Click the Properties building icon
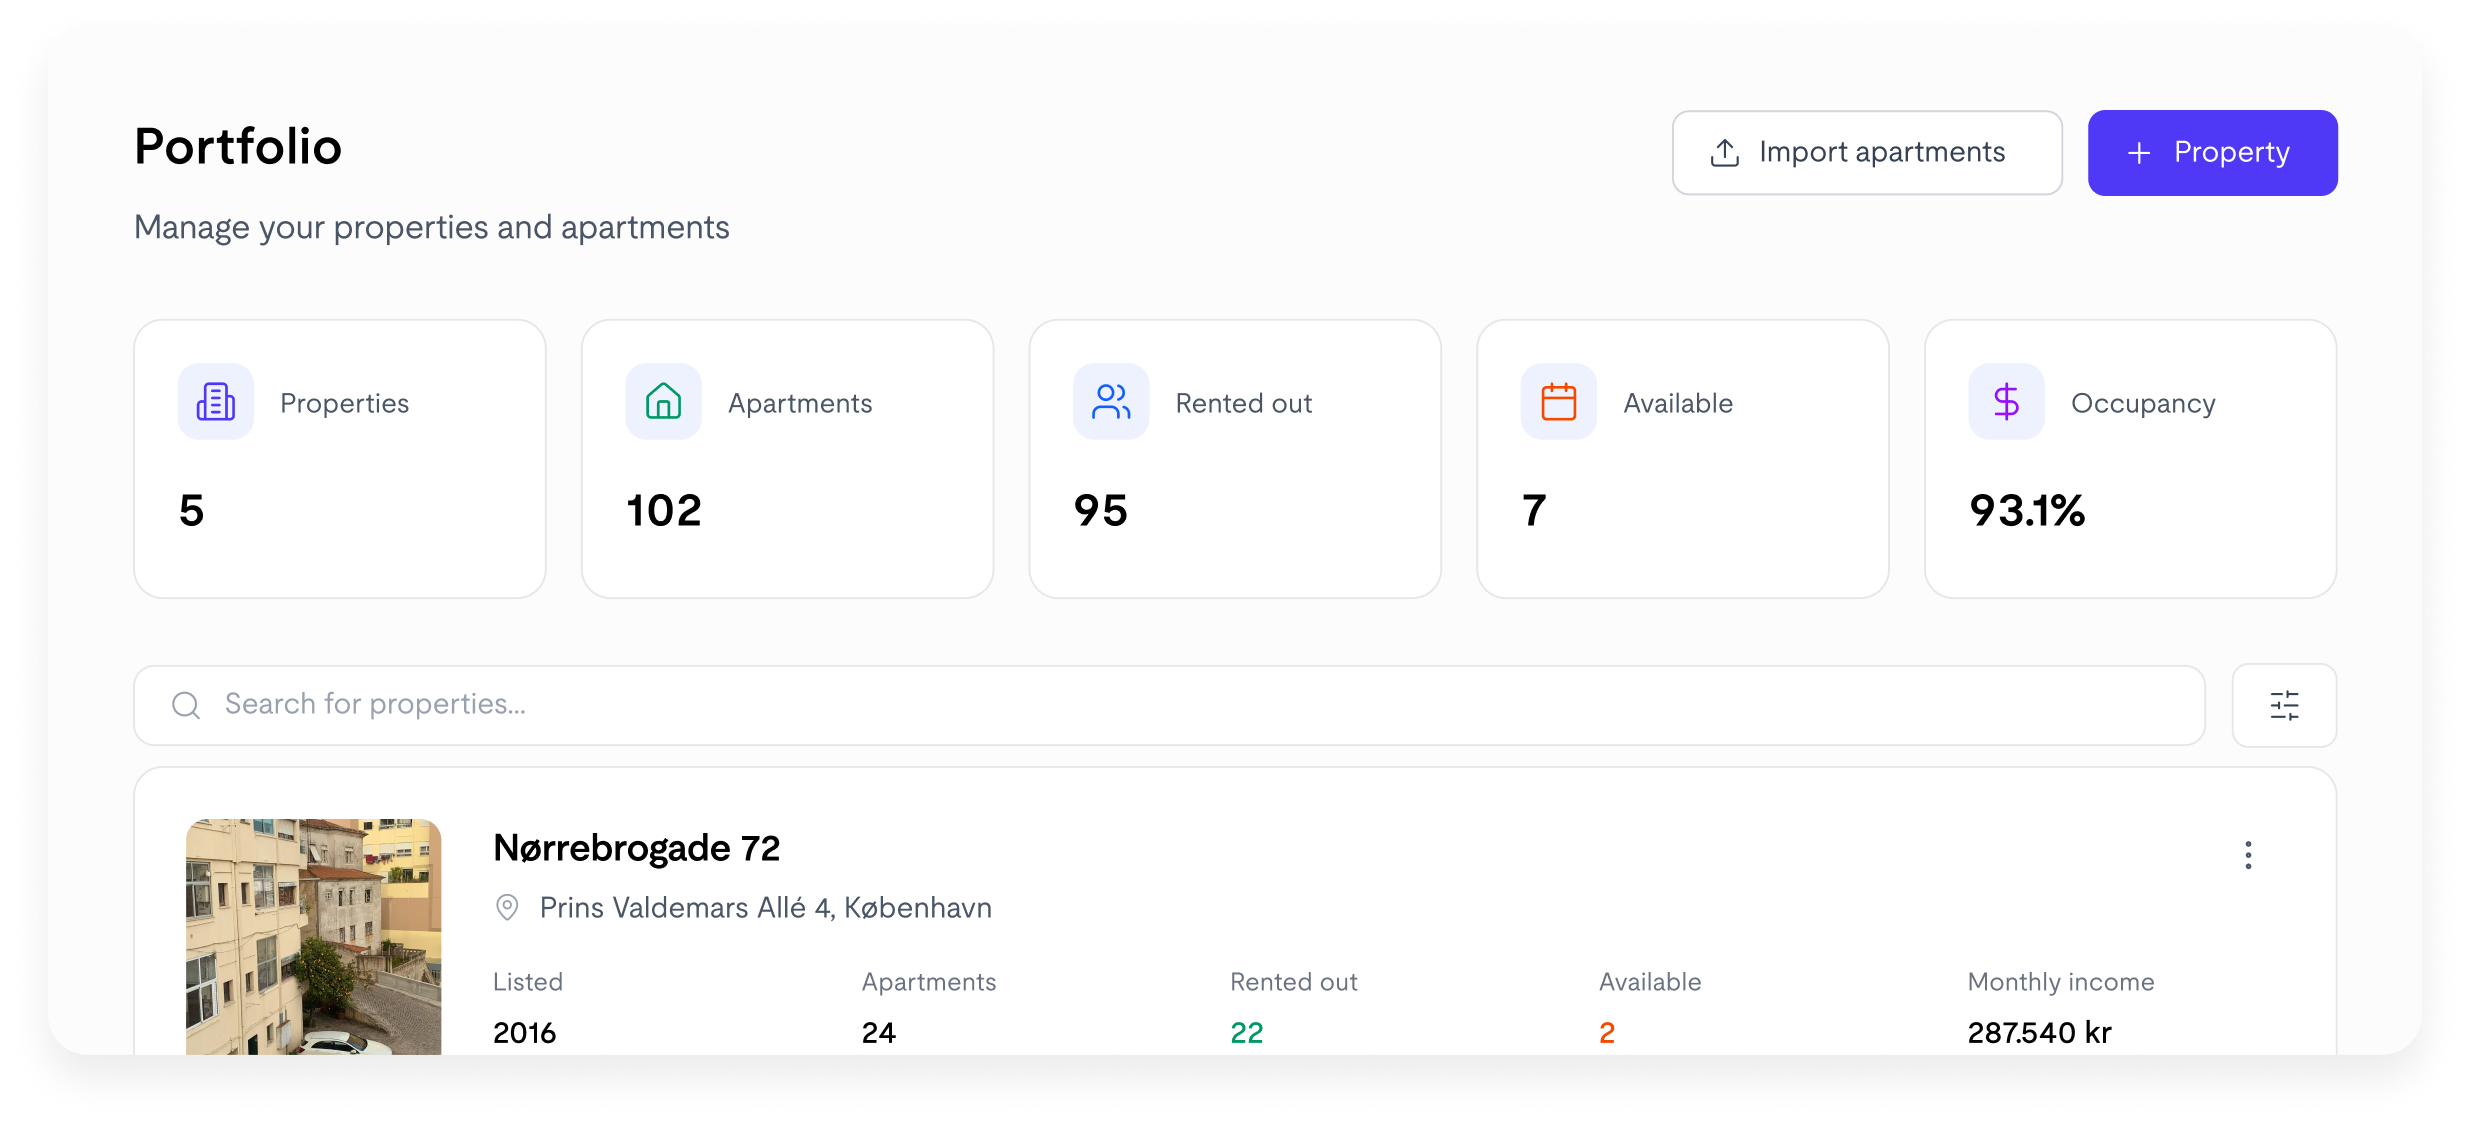2469x1125 pixels. (x=215, y=402)
